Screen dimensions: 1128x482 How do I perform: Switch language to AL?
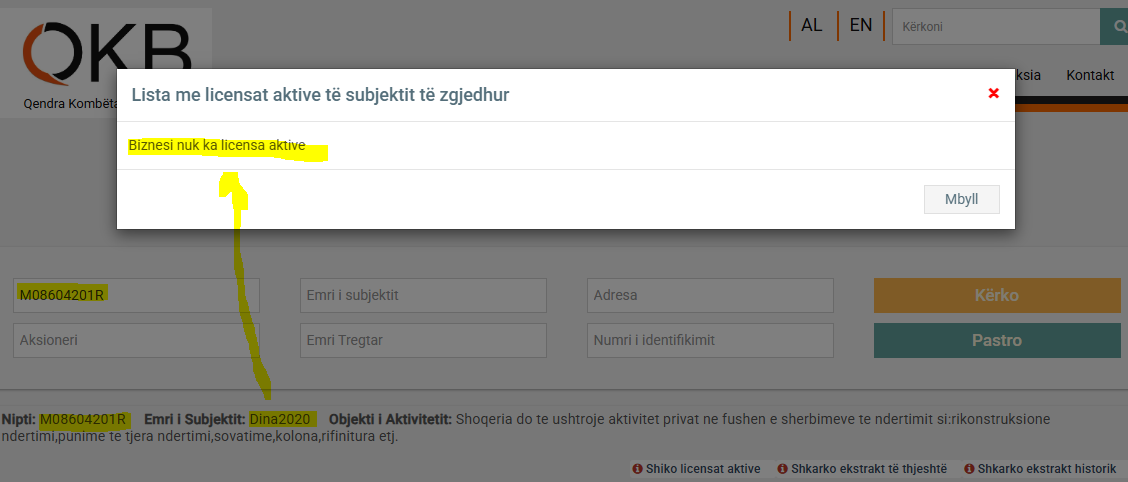click(811, 26)
